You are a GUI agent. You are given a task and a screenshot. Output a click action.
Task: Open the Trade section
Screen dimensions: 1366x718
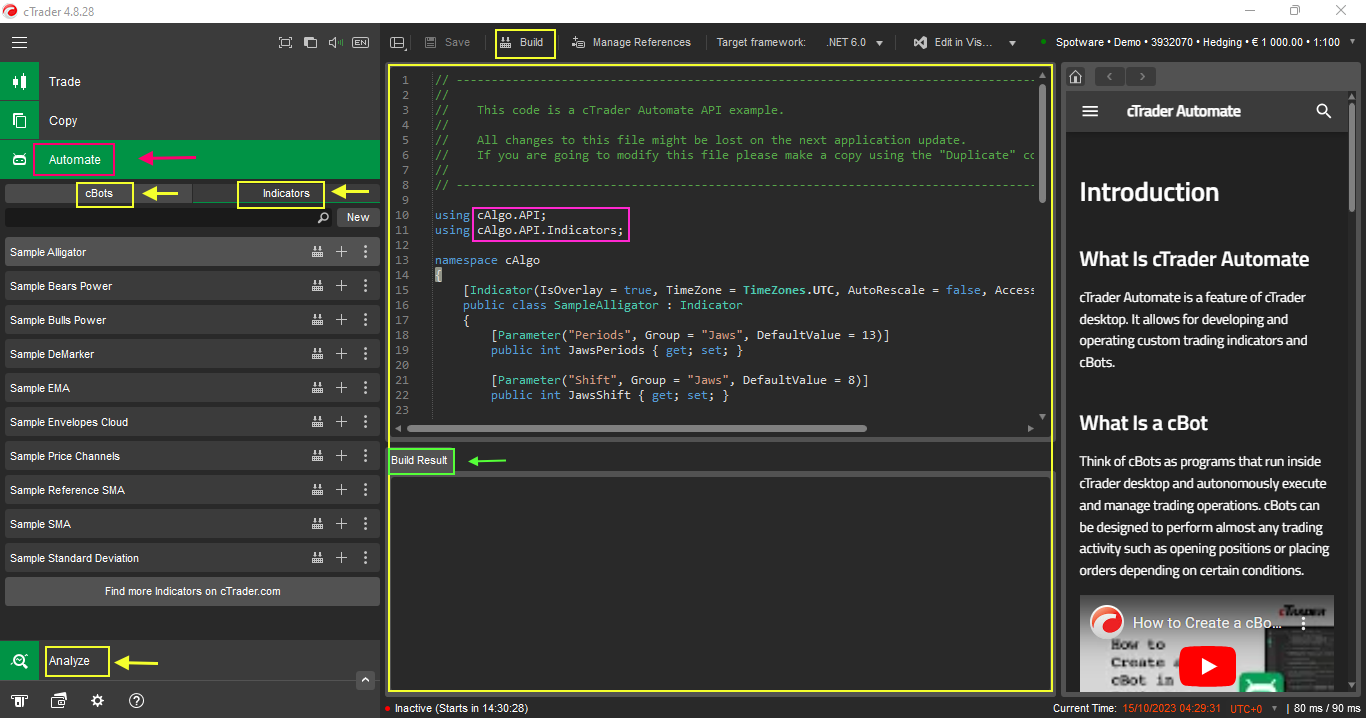pos(65,82)
